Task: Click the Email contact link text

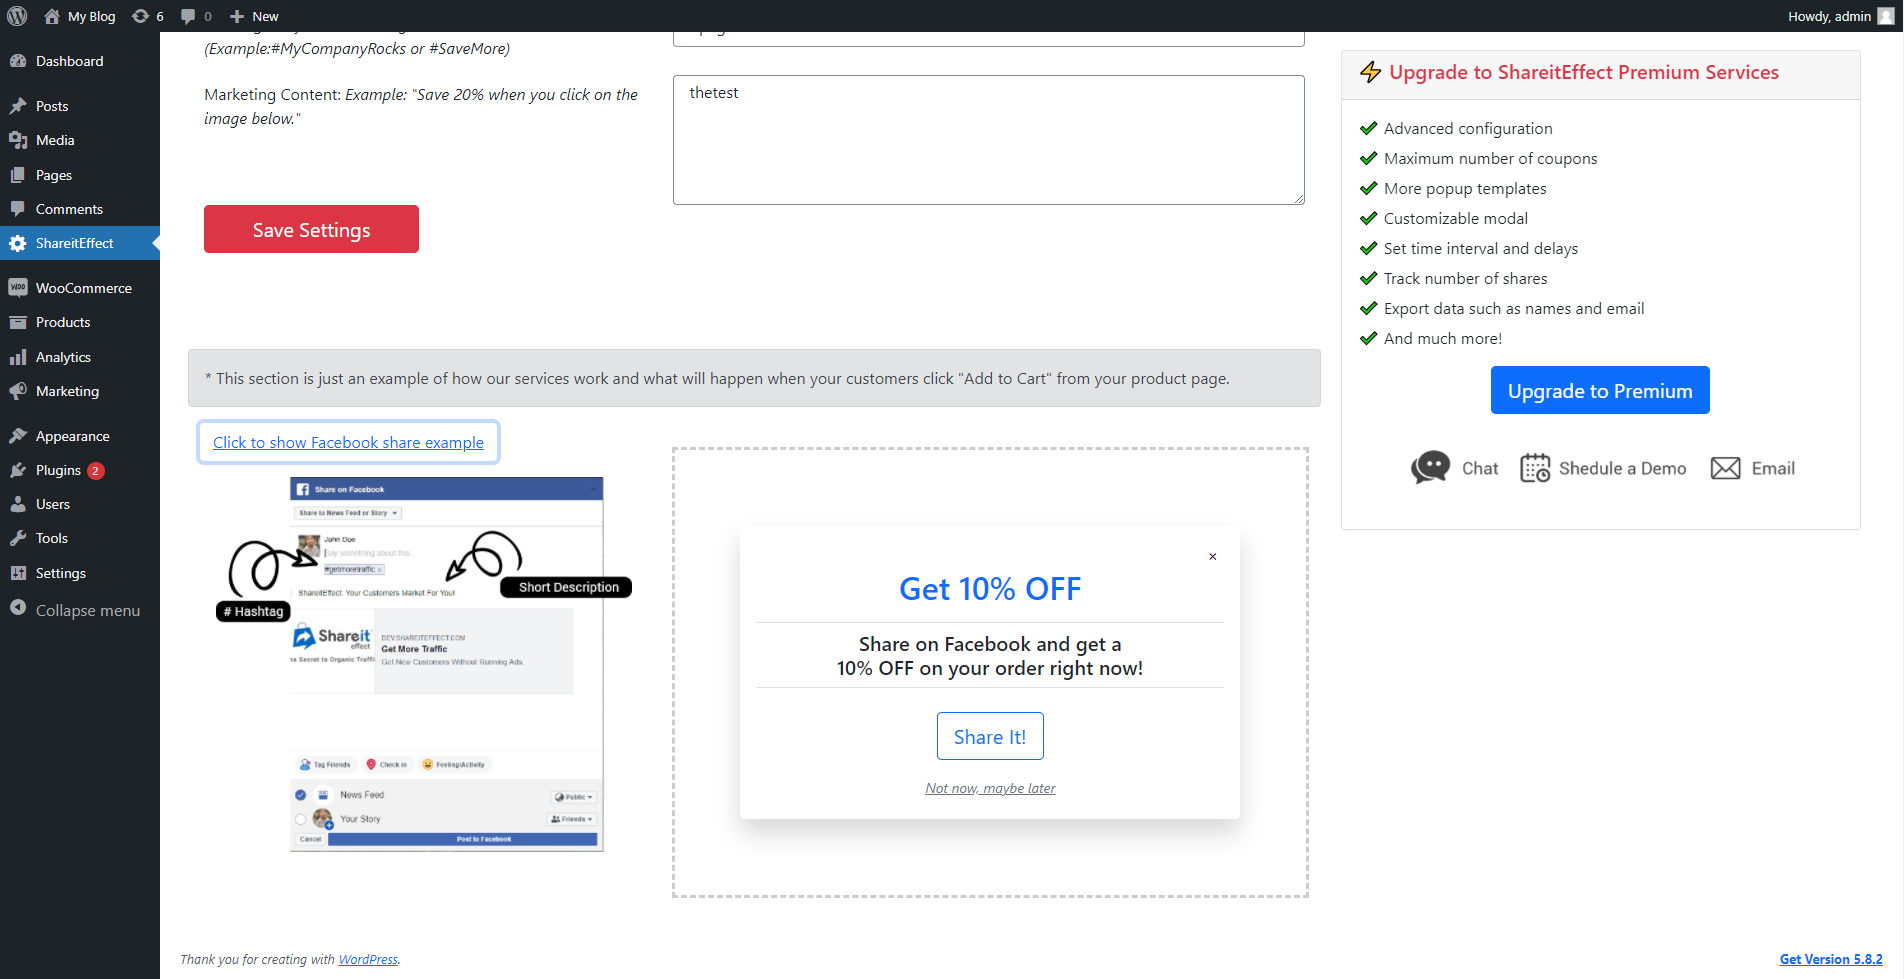Action: [1773, 468]
